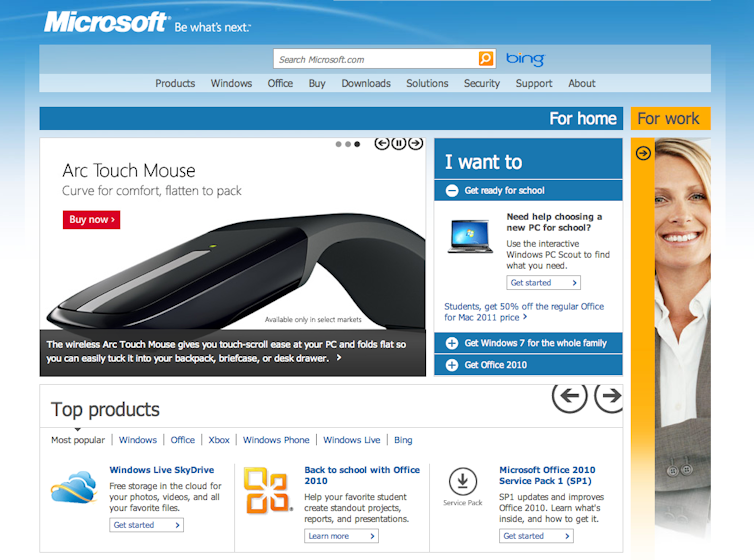Open the Office navigation menu
This screenshot has width=754, height=560.
[x=280, y=83]
